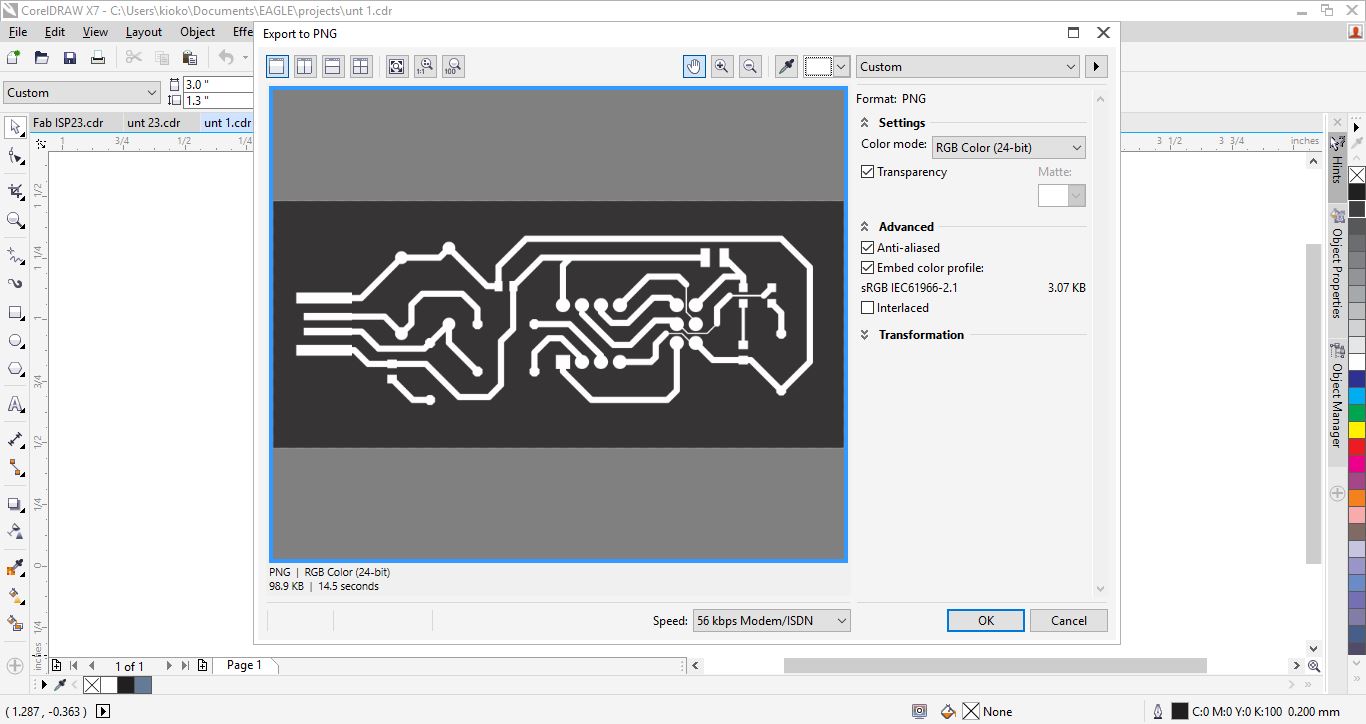Click the no-color swatch in document palette

[x=91, y=685]
